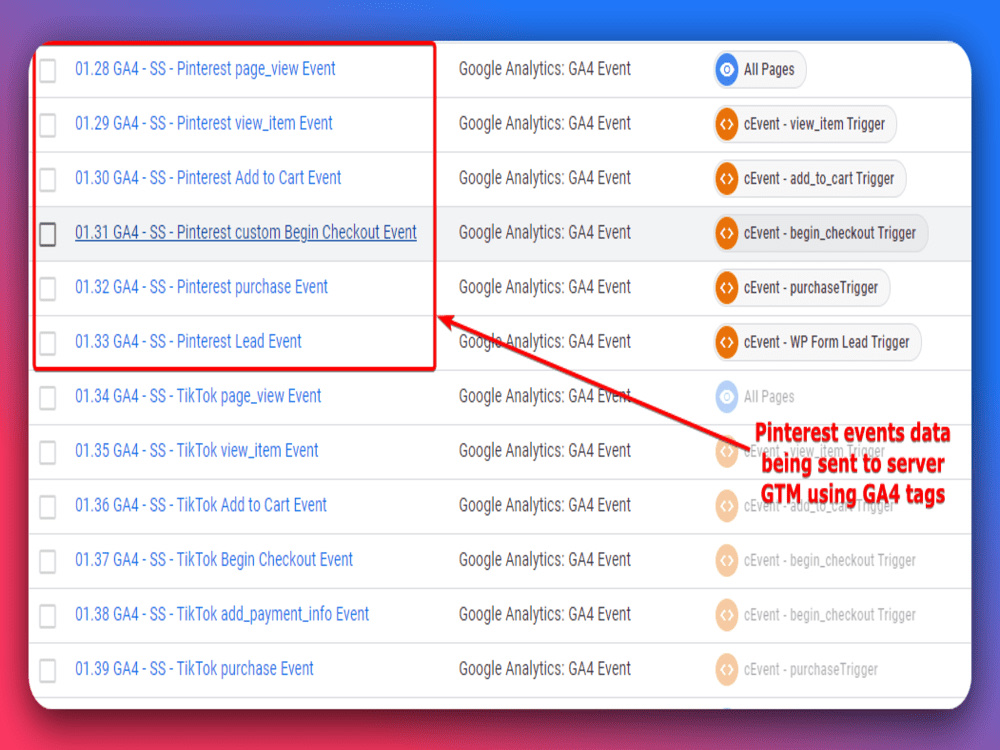The width and height of the screenshot is (1000, 750).
Task: Open tag 01.35 TikTok view_item Event
Action: [196, 450]
